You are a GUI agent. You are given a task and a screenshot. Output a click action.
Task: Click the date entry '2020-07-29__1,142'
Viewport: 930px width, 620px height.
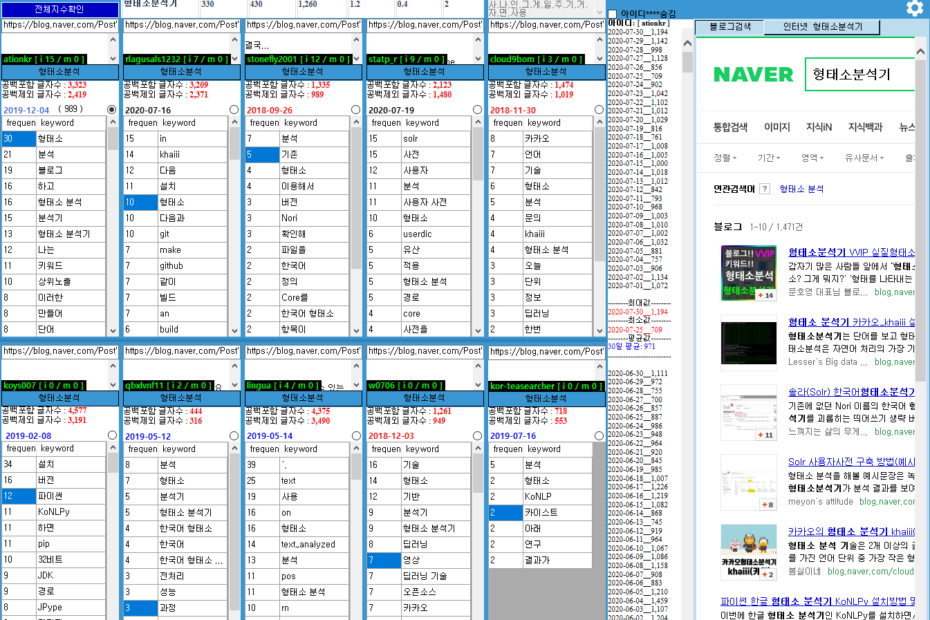click(638, 41)
